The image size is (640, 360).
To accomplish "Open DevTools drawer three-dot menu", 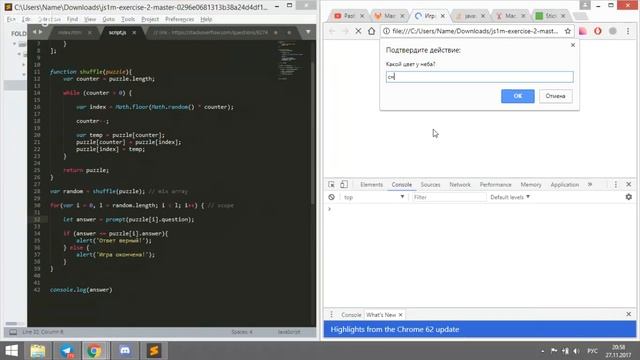I will 331,314.
